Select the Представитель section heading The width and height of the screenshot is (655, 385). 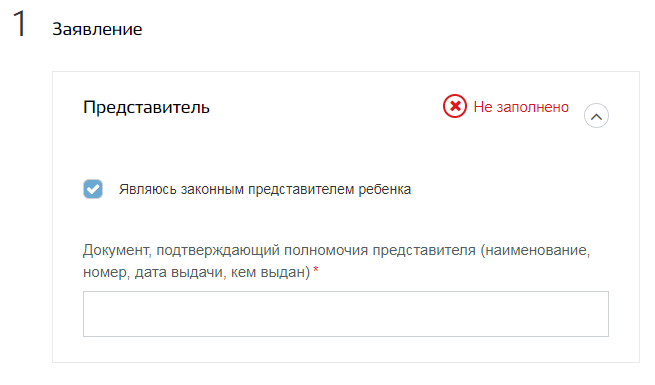146,107
